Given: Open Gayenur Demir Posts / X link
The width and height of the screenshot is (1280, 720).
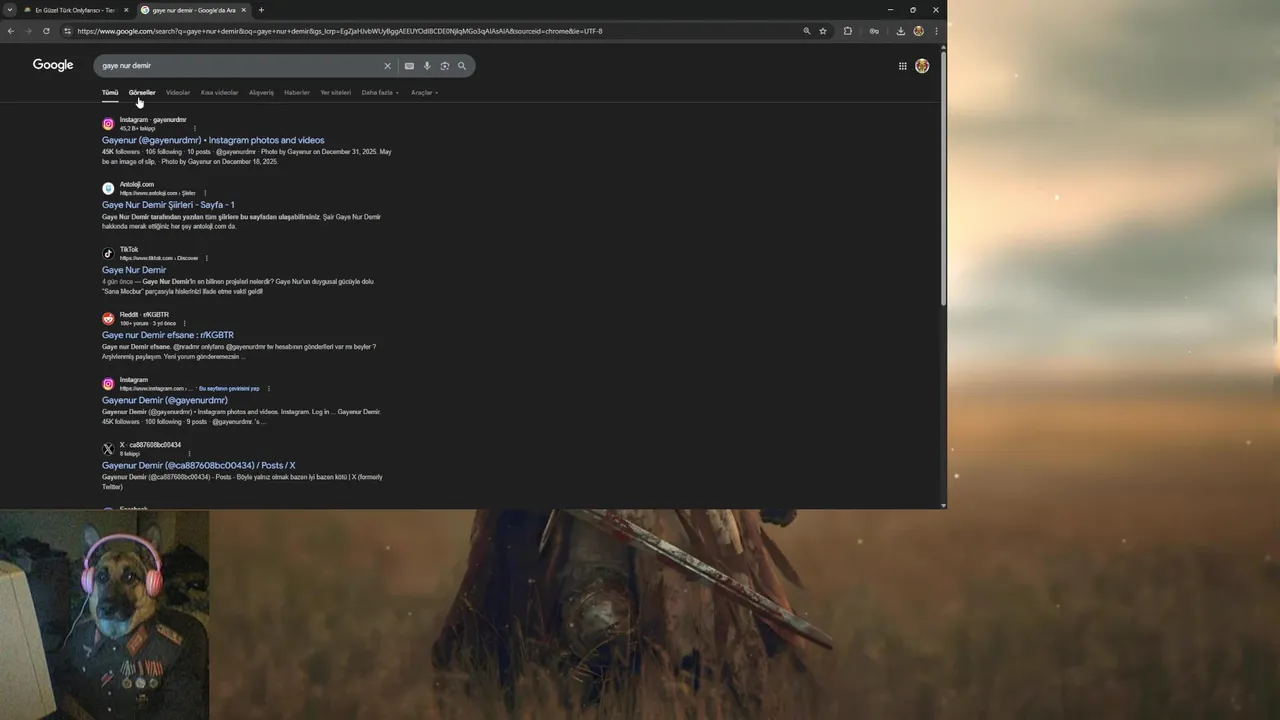Looking at the screenshot, I should [198, 465].
